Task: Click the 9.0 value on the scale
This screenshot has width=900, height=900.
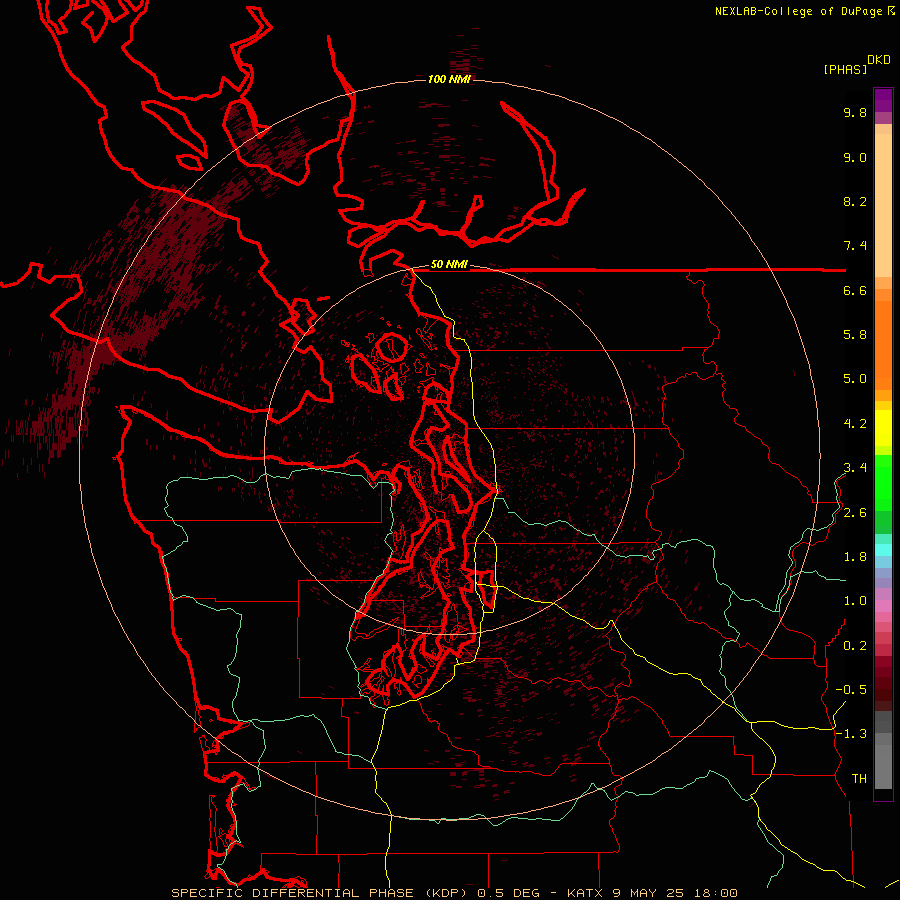Action: click(x=855, y=157)
